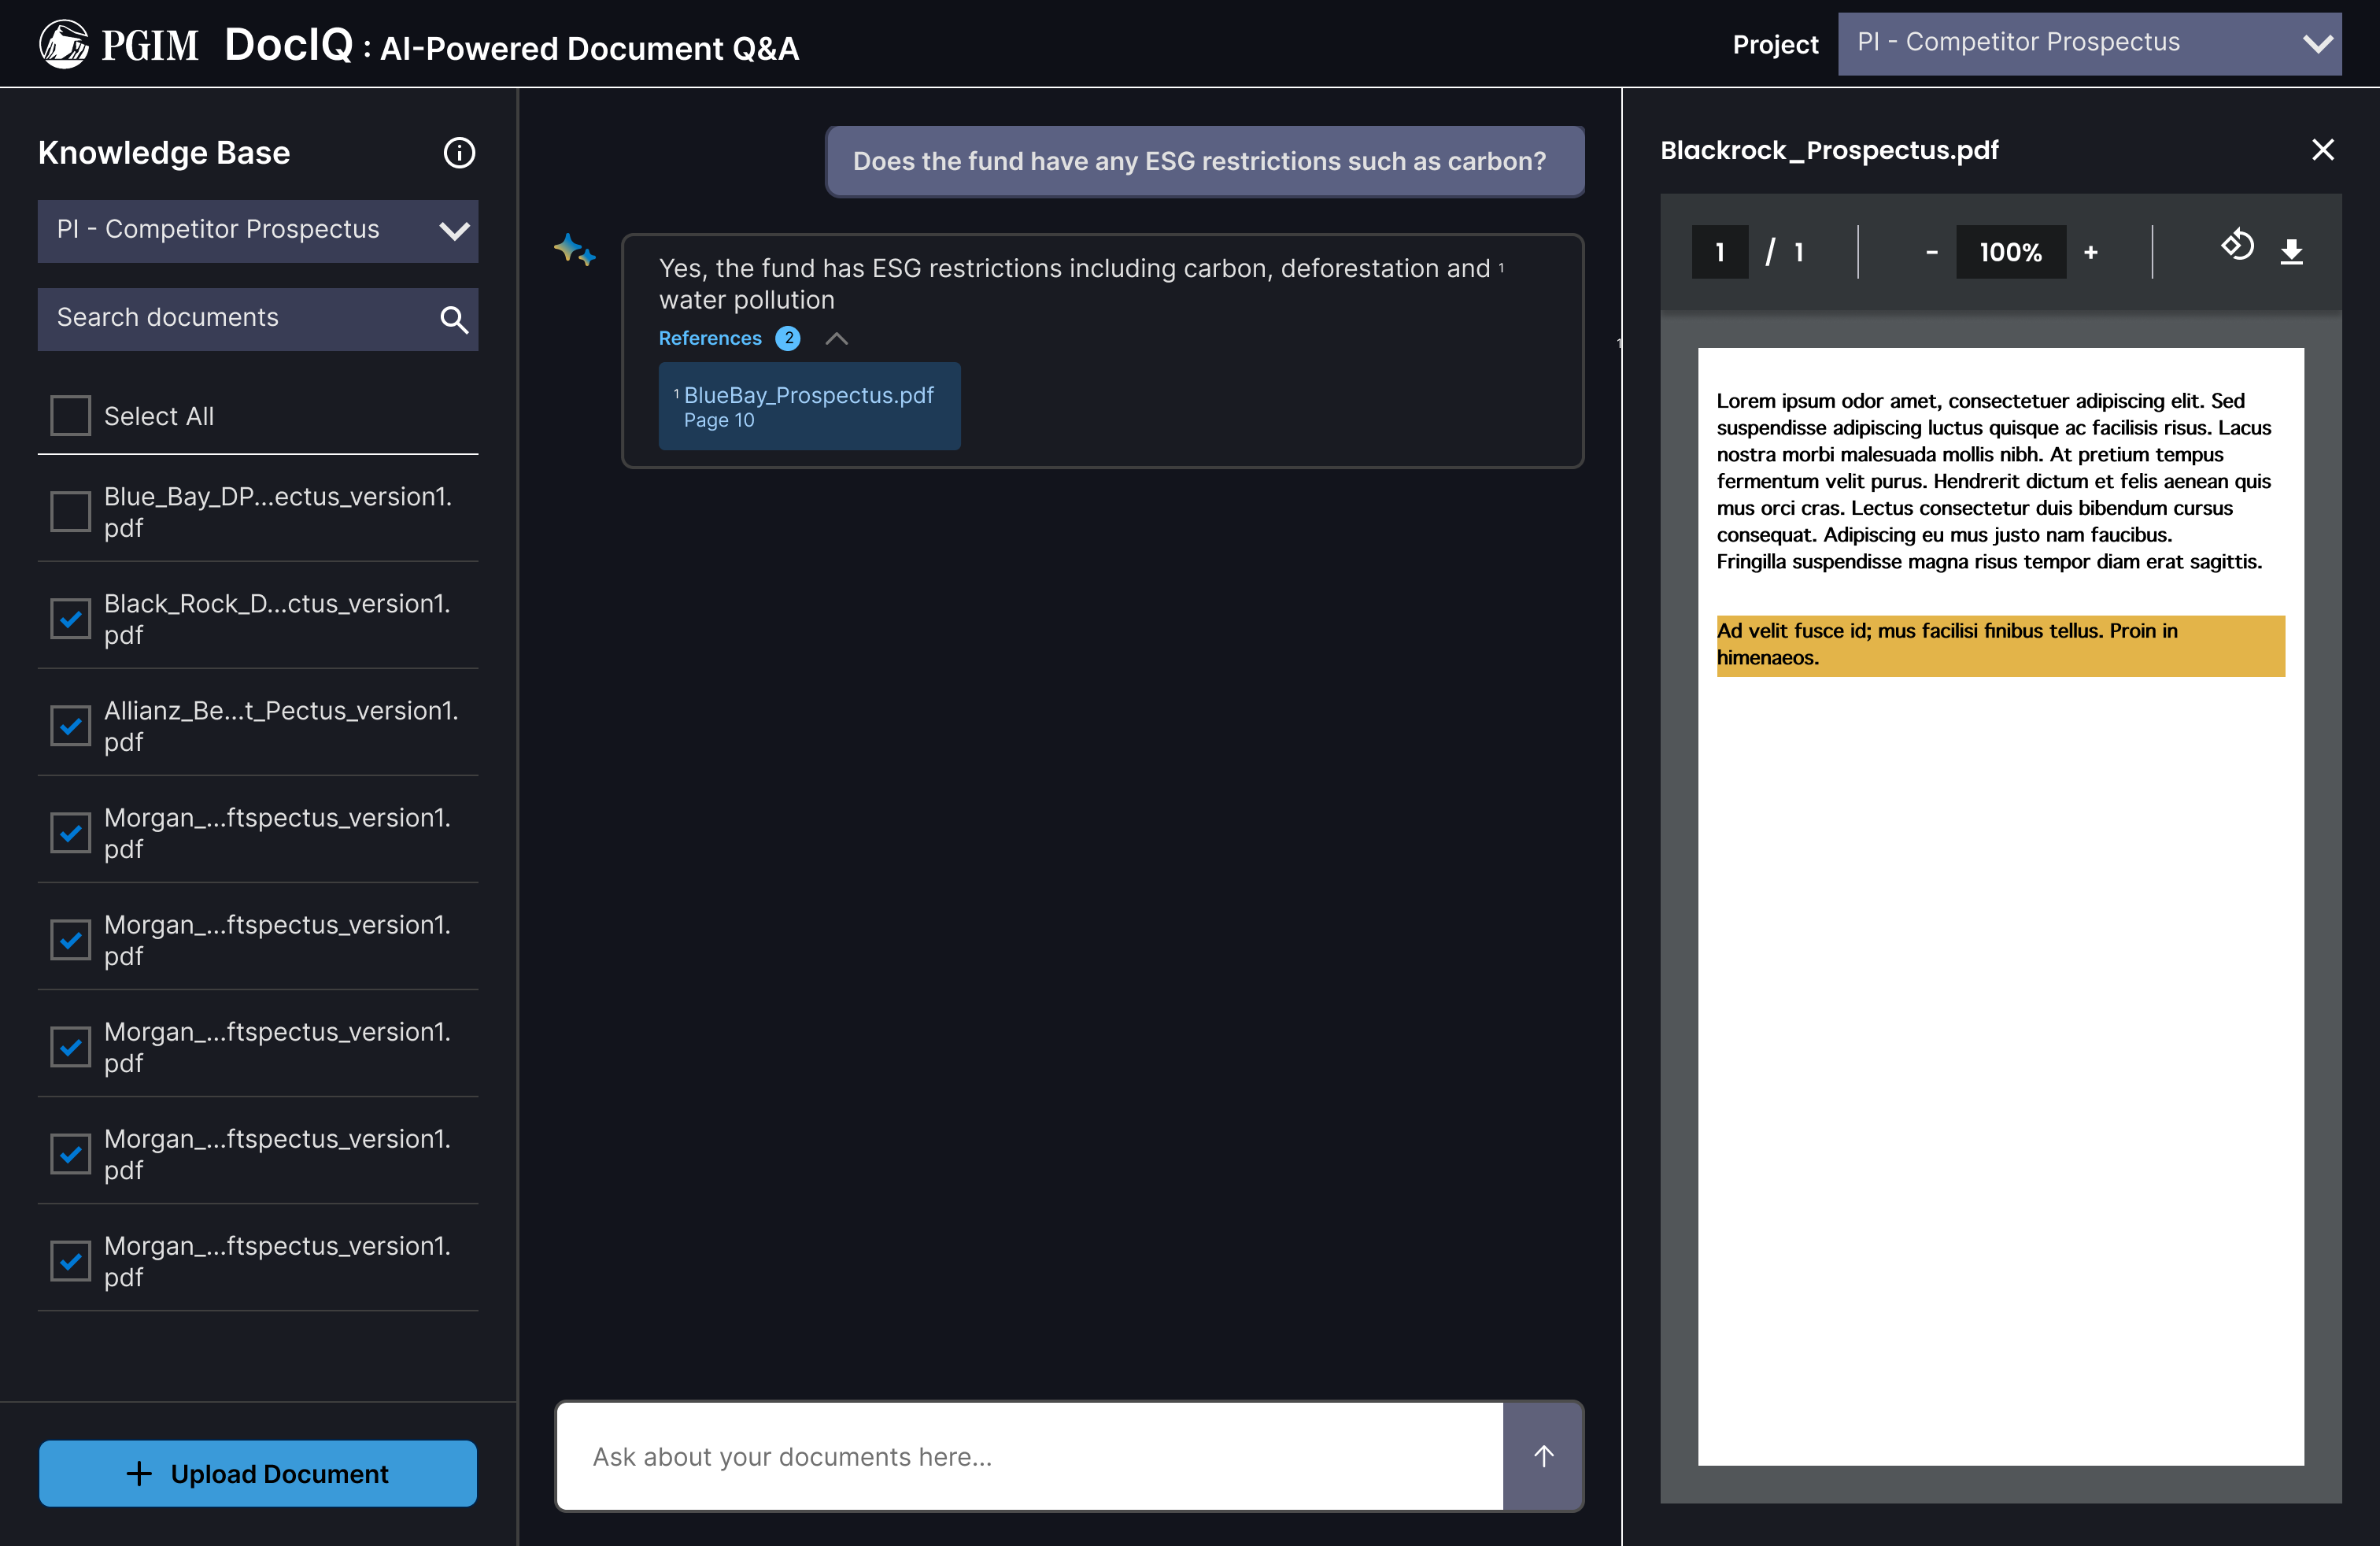Screen dimensions: 2380x1546
Task: Rotate the PDF document
Action: pos(2237,246)
